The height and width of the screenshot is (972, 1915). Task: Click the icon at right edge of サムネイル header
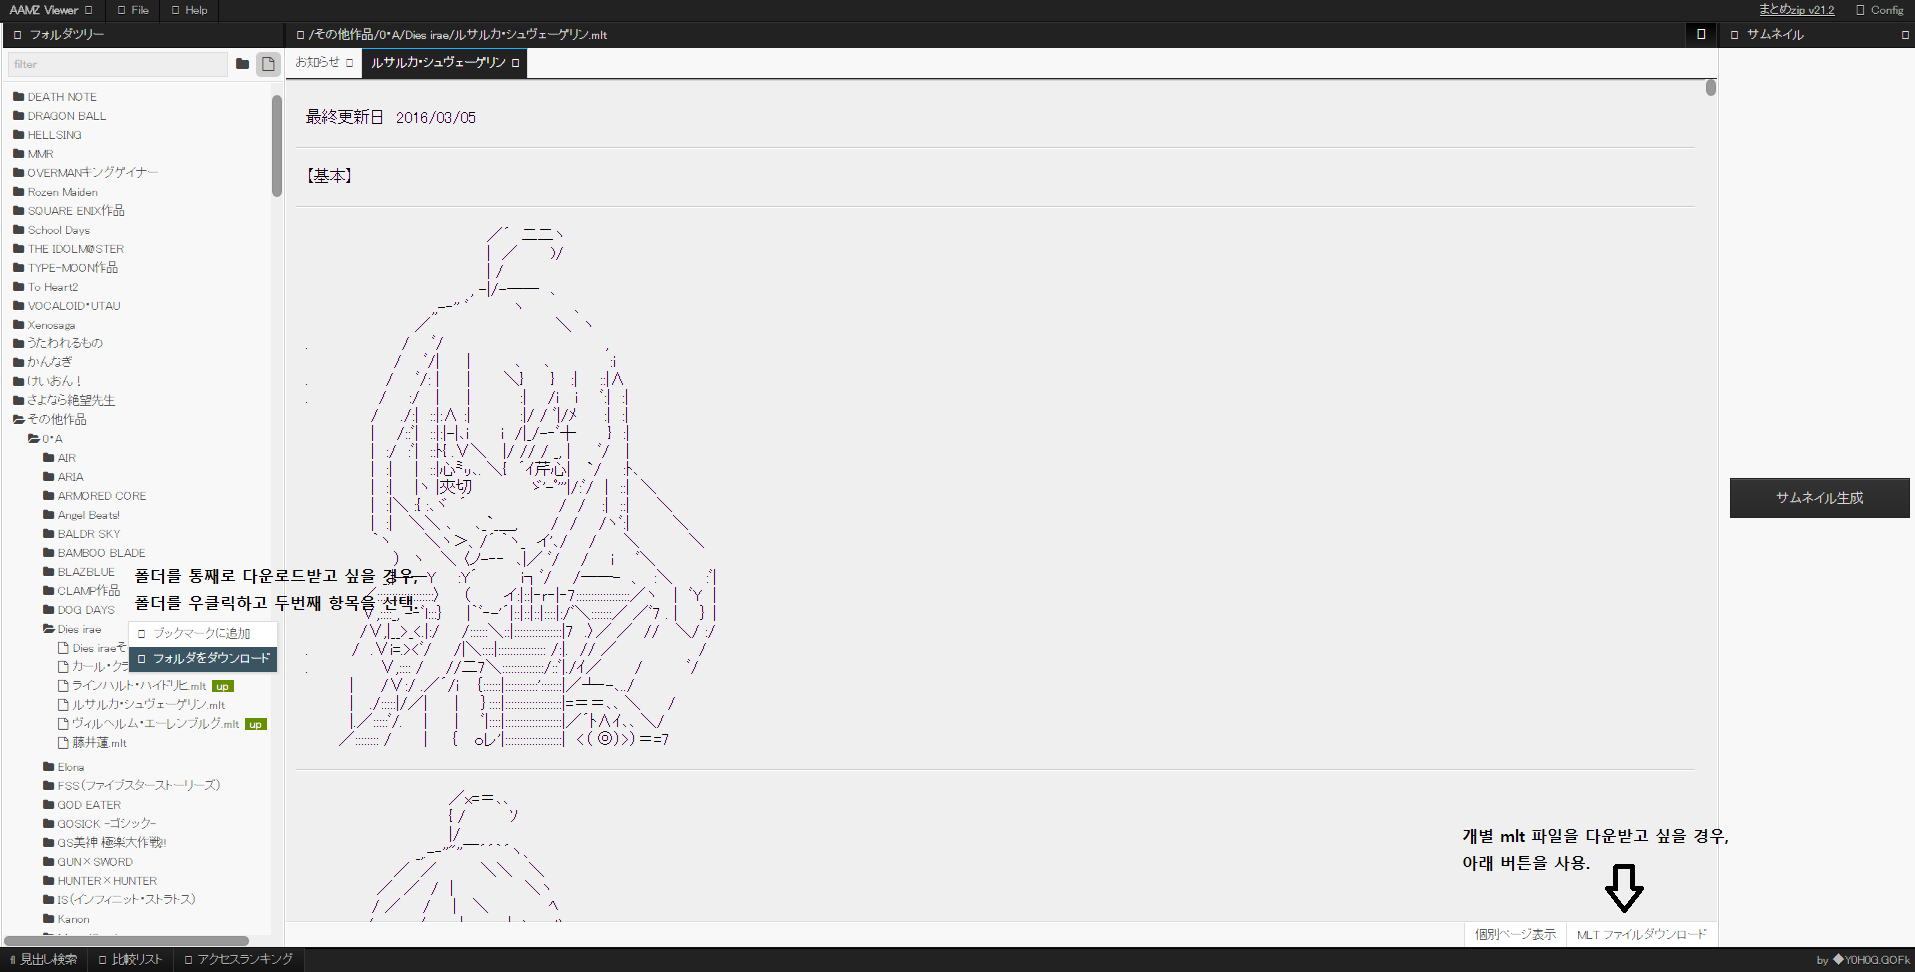point(1904,35)
